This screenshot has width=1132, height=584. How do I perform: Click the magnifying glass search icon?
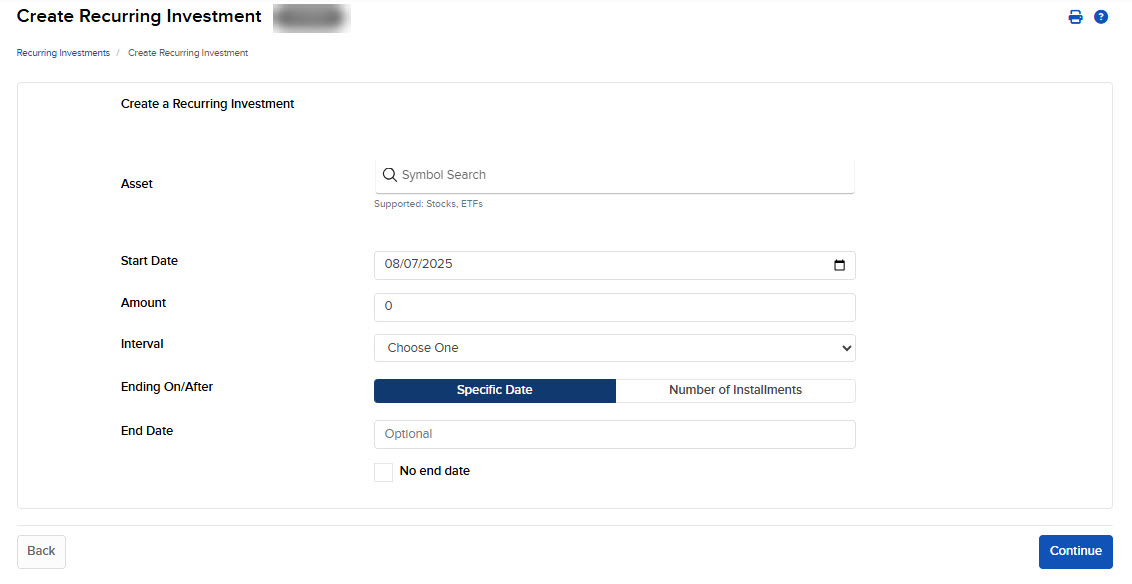(390, 174)
